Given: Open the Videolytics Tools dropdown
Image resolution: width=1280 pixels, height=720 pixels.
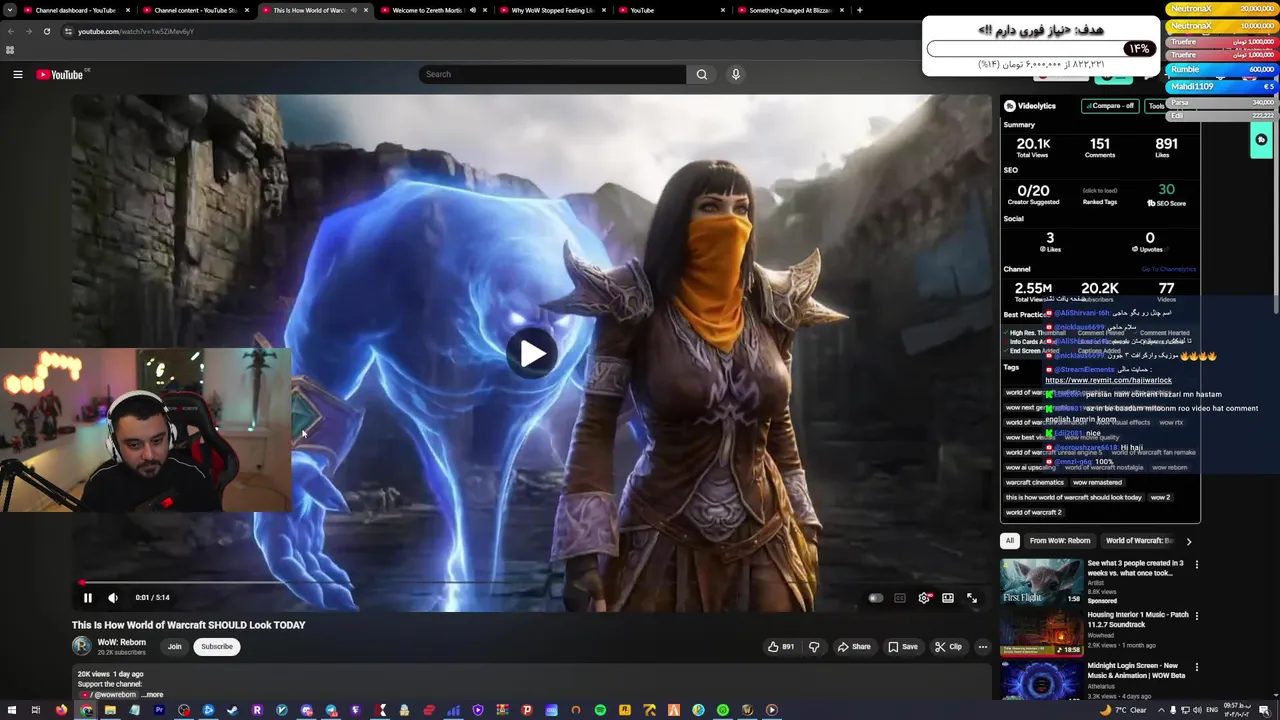Looking at the screenshot, I should click(1156, 106).
